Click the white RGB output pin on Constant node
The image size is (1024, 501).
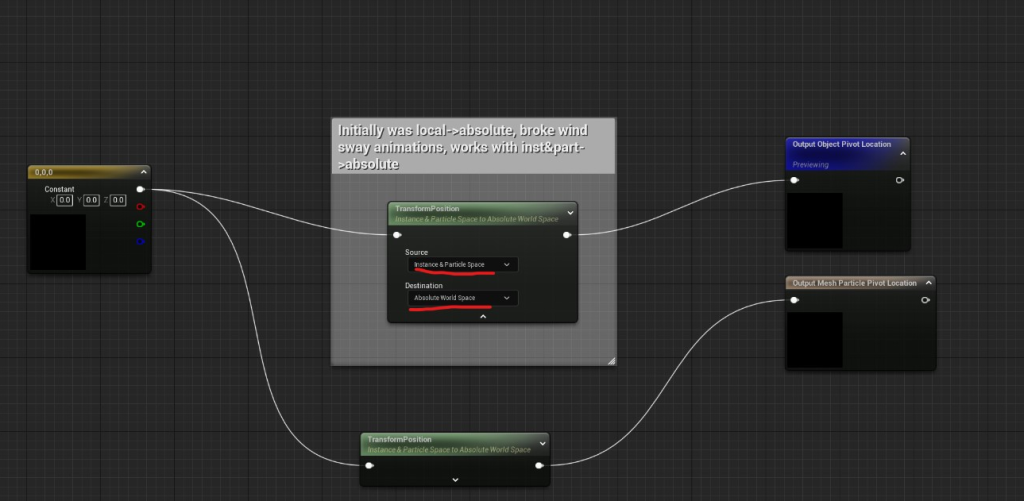point(140,189)
